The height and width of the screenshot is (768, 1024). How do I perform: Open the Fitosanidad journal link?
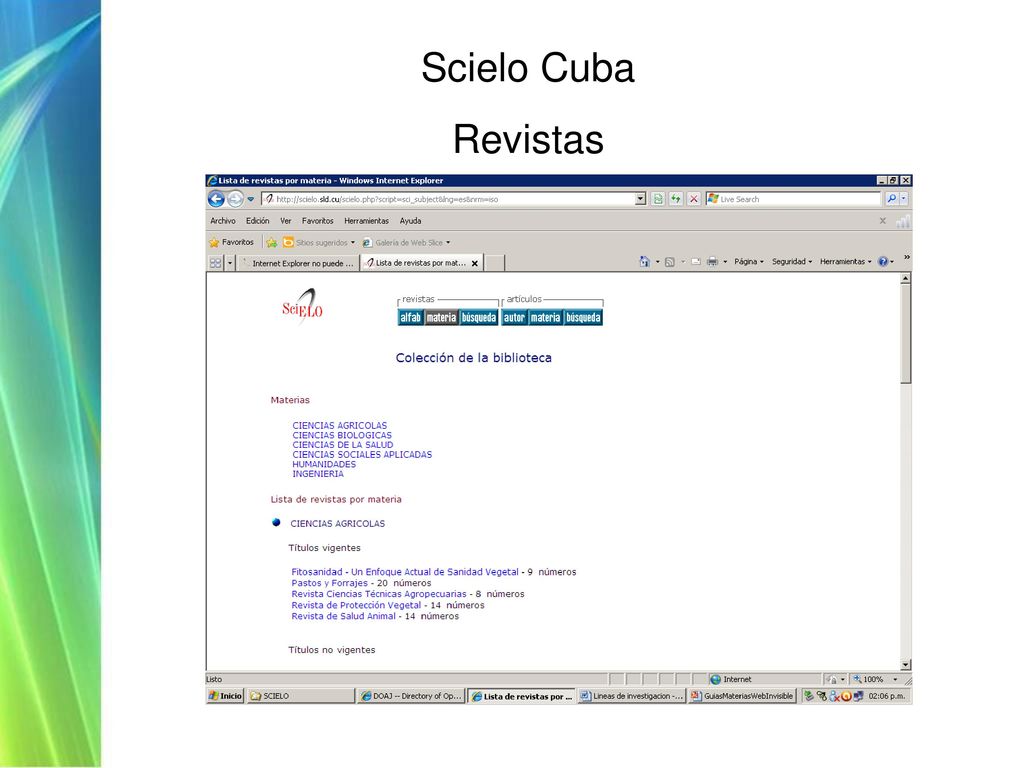tap(405, 572)
